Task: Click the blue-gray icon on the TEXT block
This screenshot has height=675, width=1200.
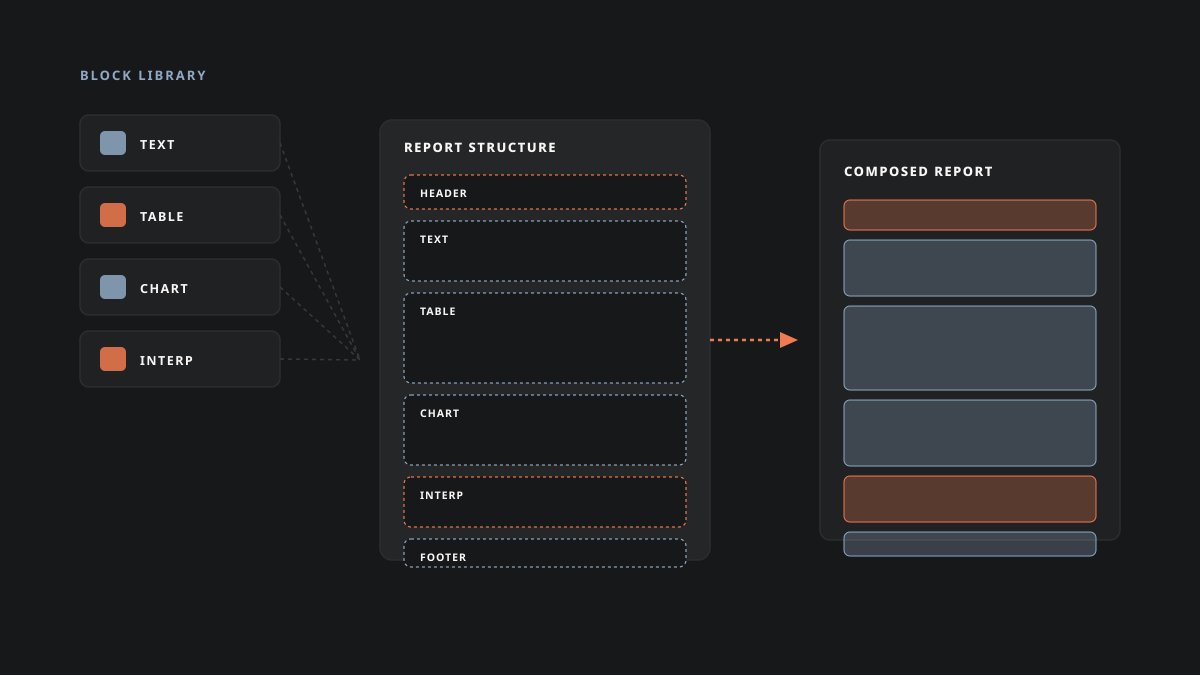Action: [x=113, y=143]
